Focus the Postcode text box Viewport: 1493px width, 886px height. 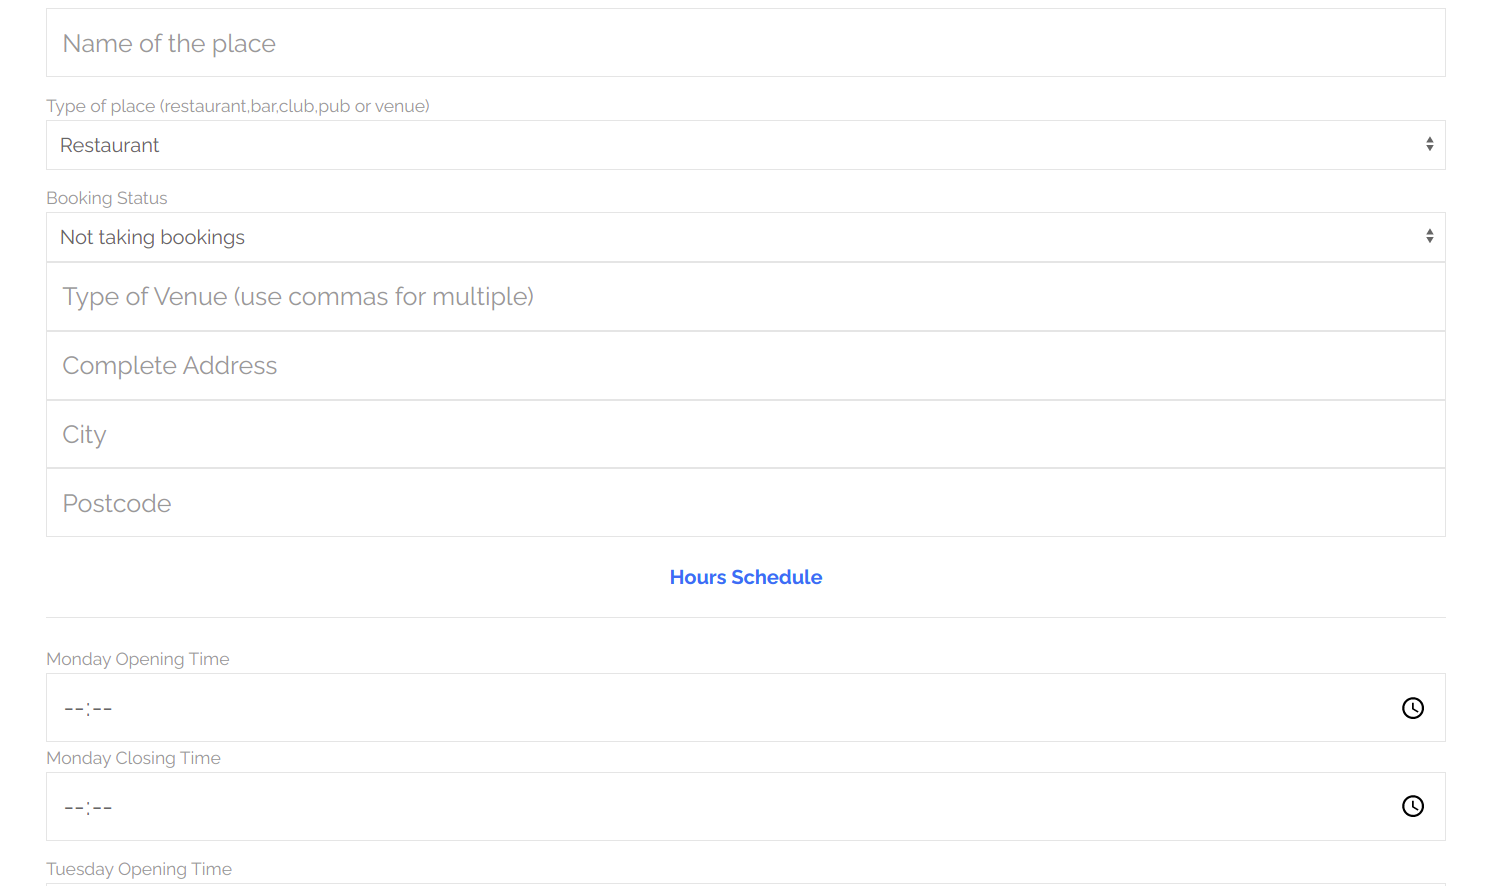[745, 503]
